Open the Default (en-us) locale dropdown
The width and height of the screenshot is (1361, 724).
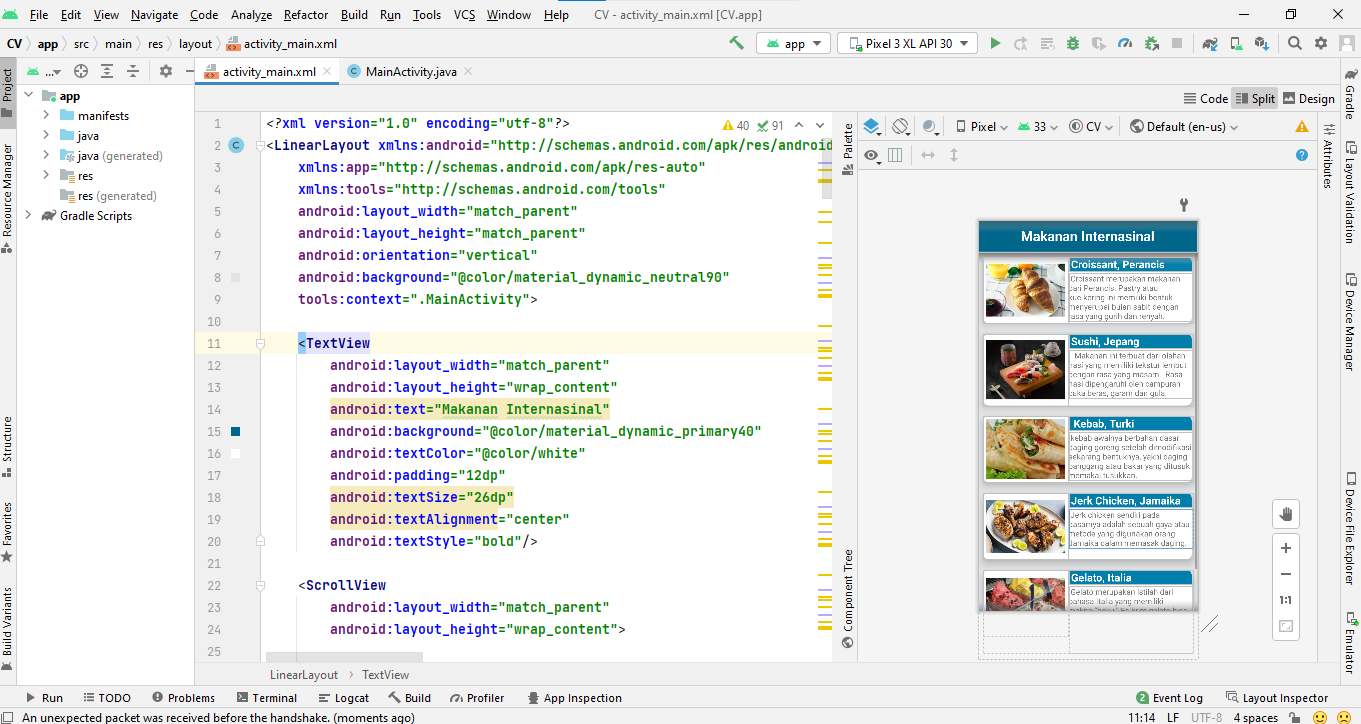pos(1184,127)
